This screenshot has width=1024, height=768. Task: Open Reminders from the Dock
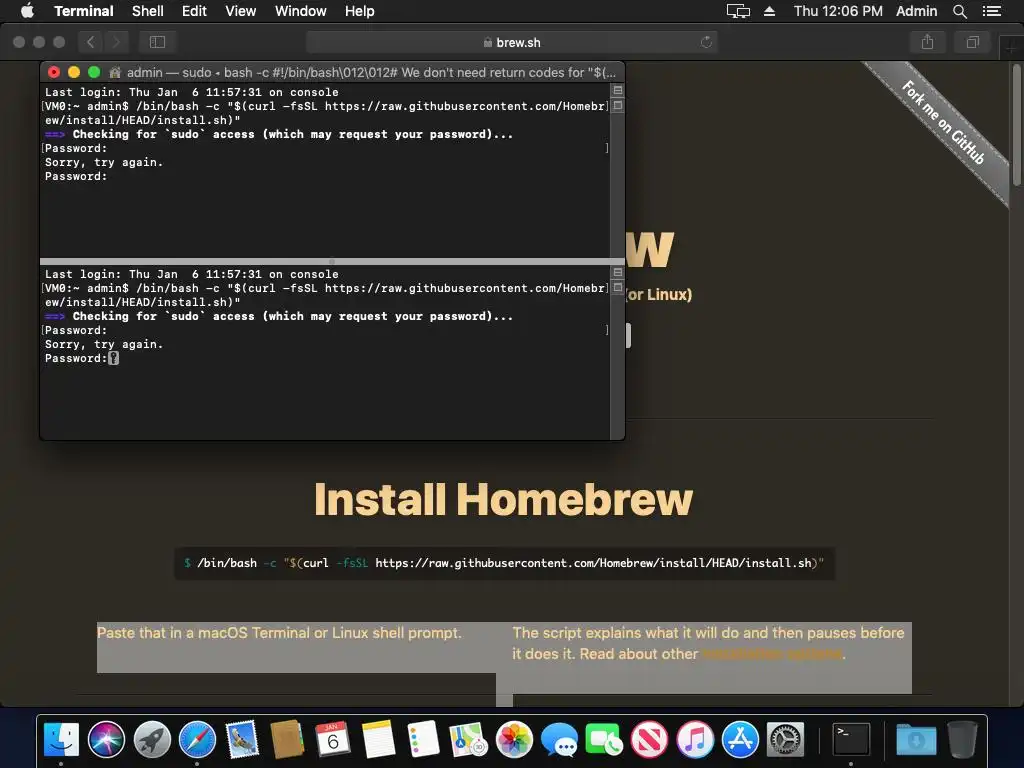[x=423, y=740]
